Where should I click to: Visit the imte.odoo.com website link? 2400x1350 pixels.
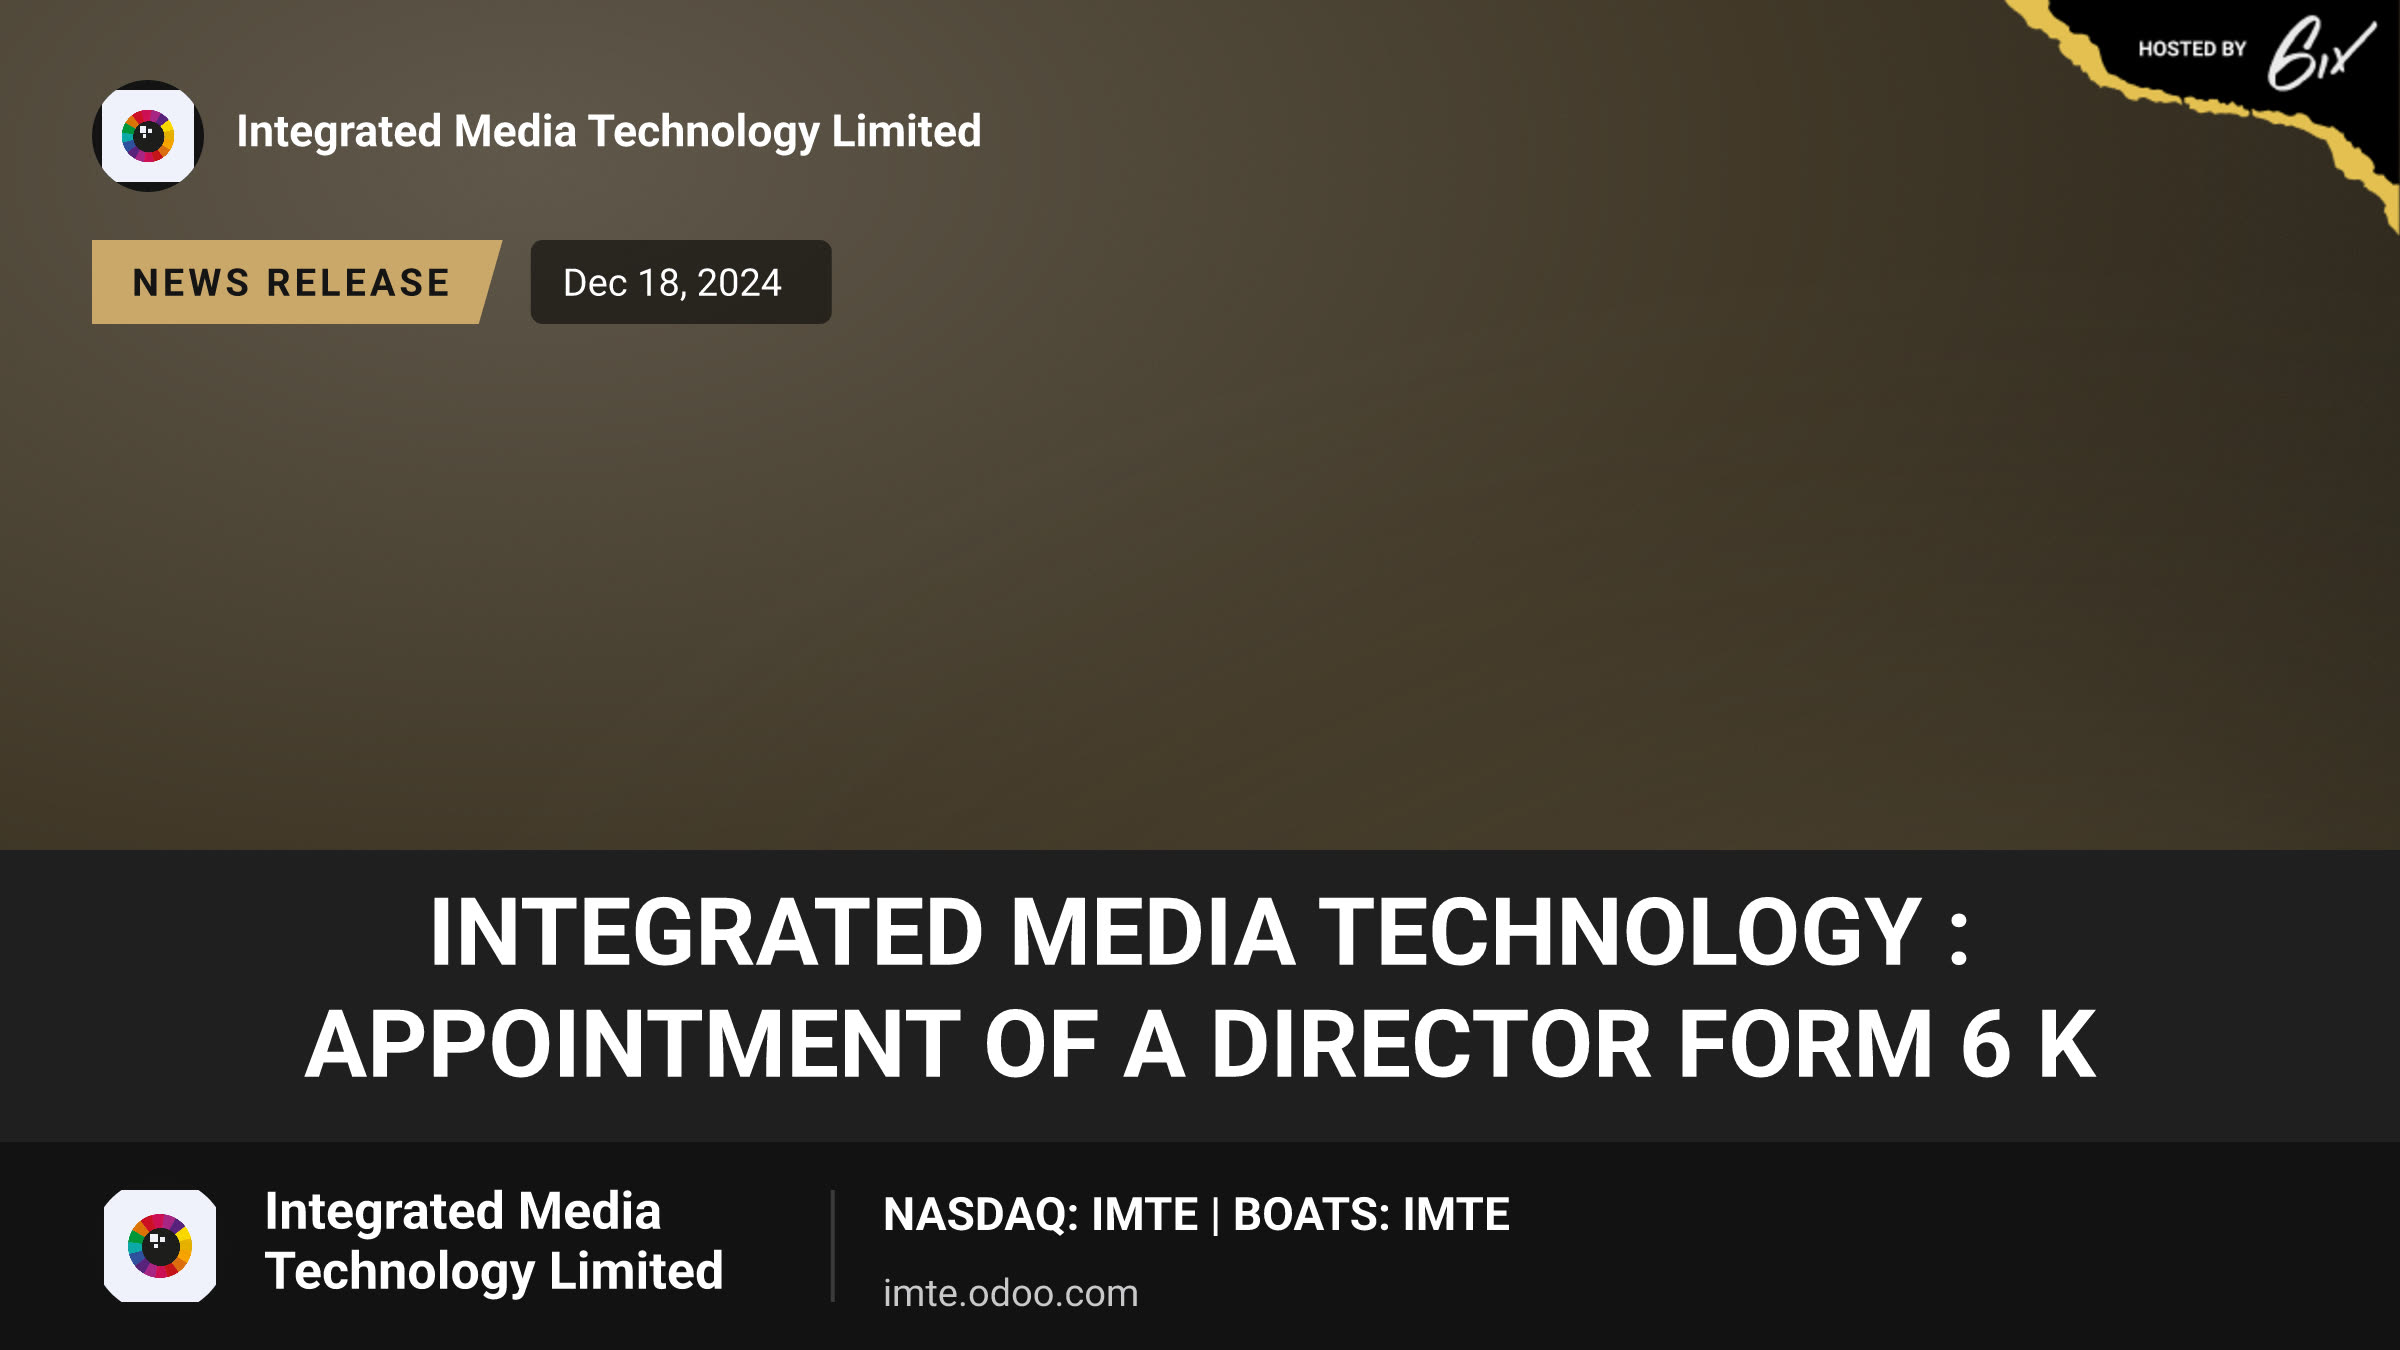coord(1010,1293)
